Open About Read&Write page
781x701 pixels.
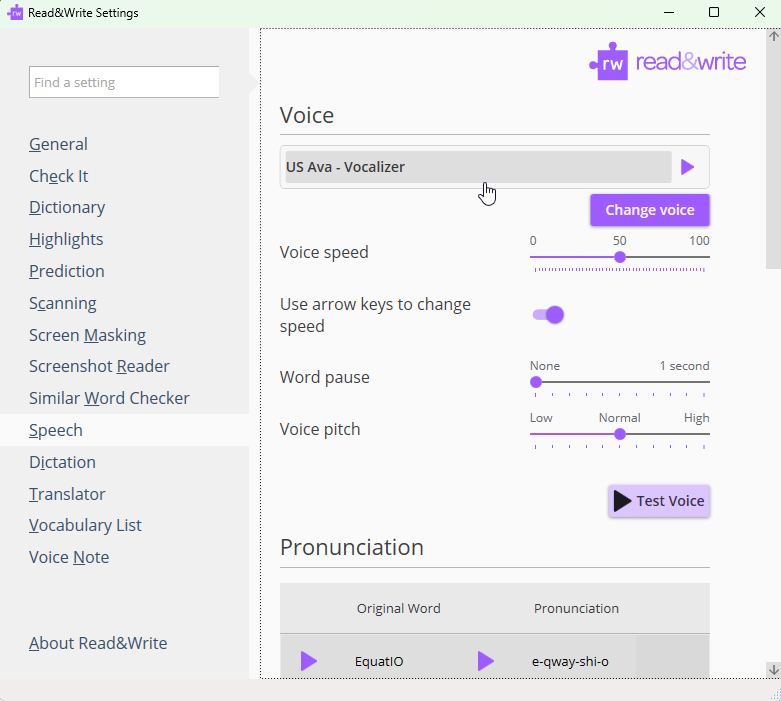click(x=98, y=643)
